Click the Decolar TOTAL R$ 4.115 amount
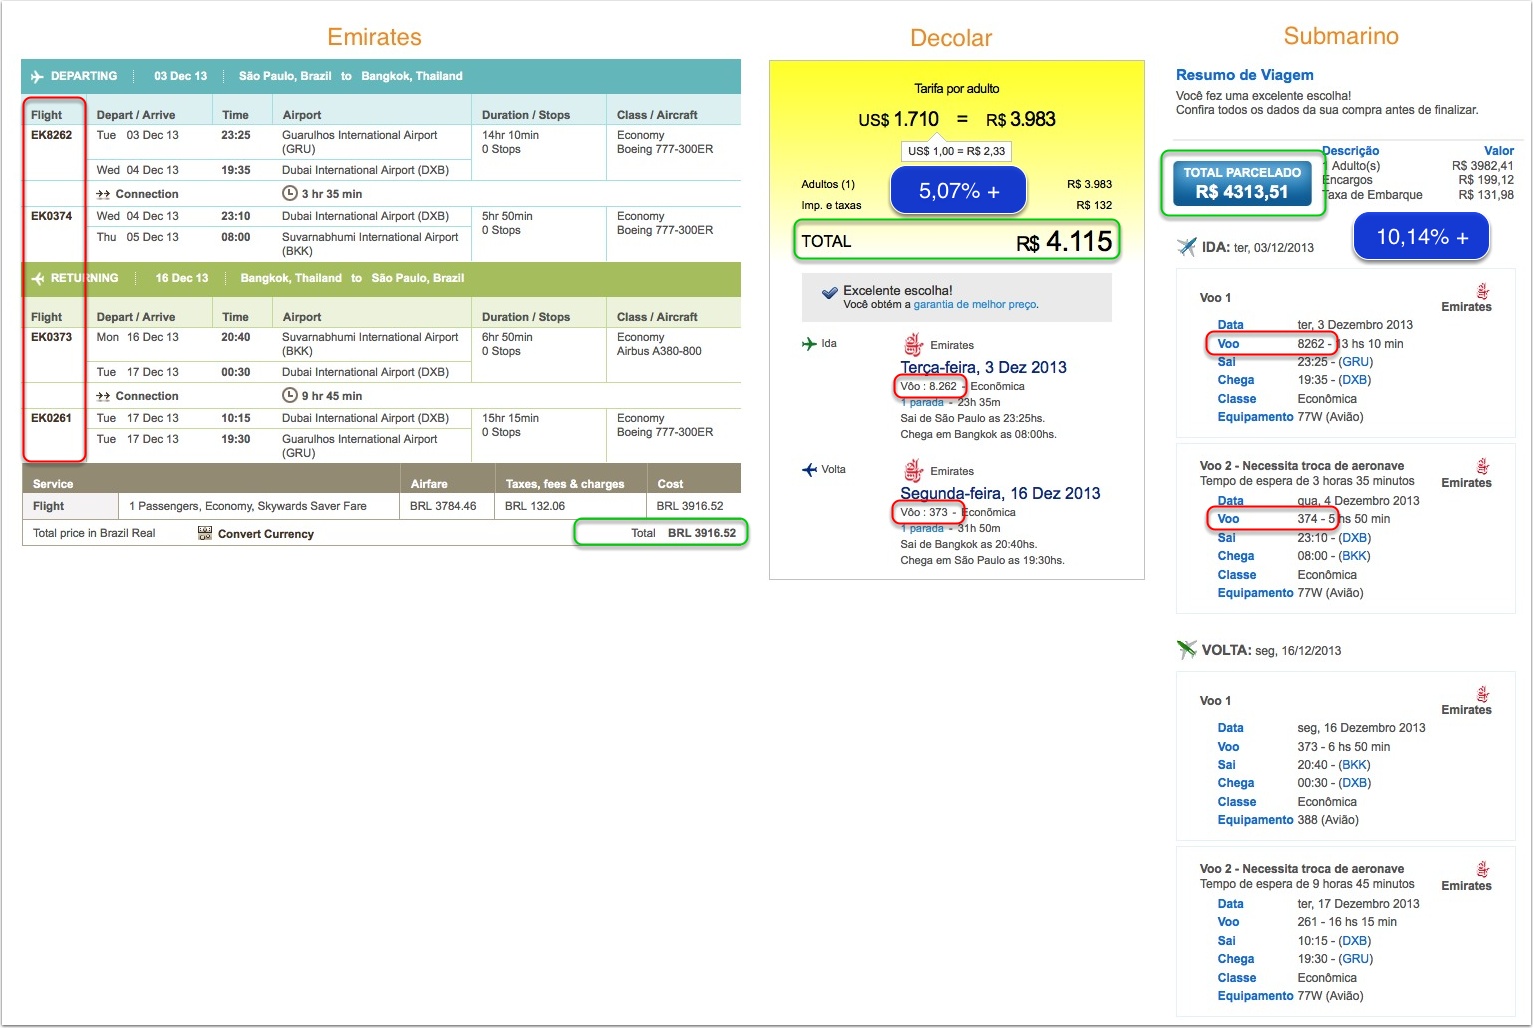 tap(1064, 242)
